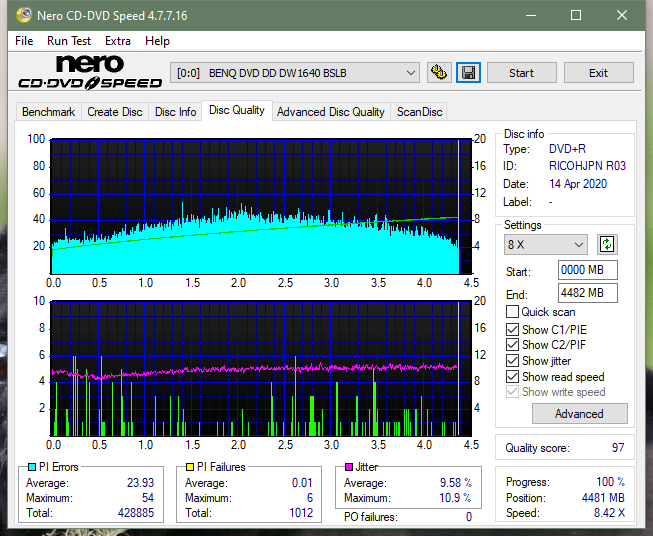Click the PI Failures jitter graph
653x536 pixels.
pos(261,369)
